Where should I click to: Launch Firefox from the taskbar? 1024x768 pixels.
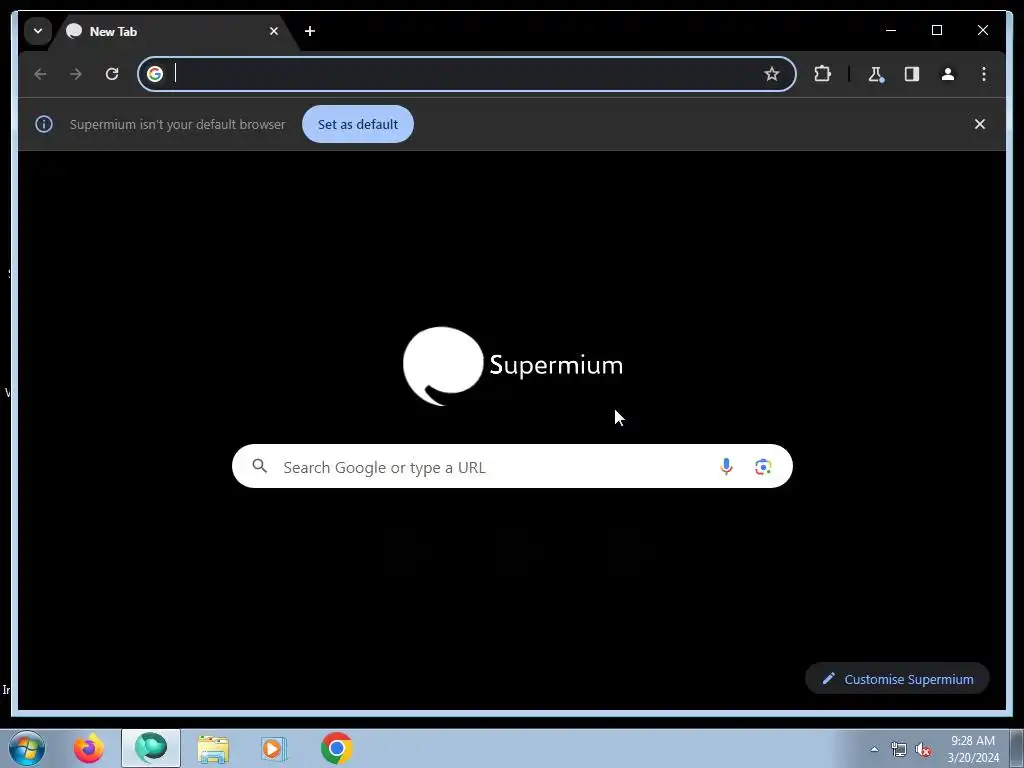click(x=89, y=748)
